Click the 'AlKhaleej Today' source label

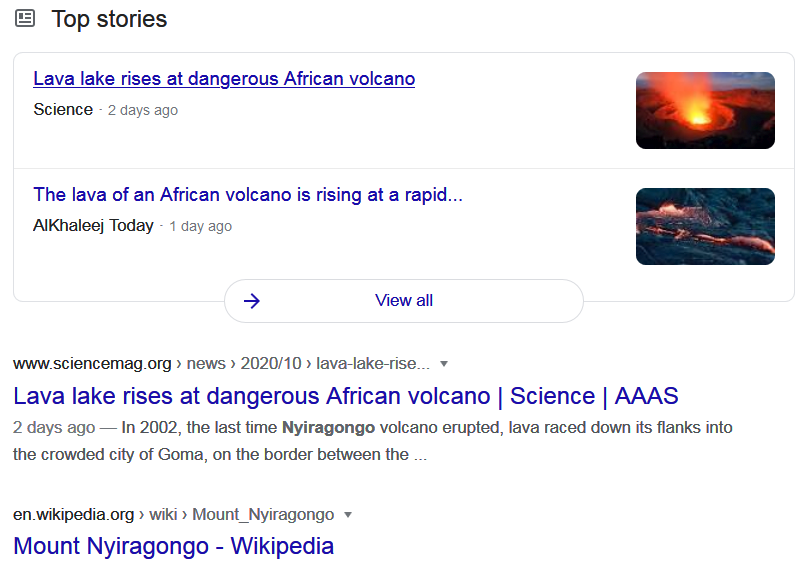93,226
